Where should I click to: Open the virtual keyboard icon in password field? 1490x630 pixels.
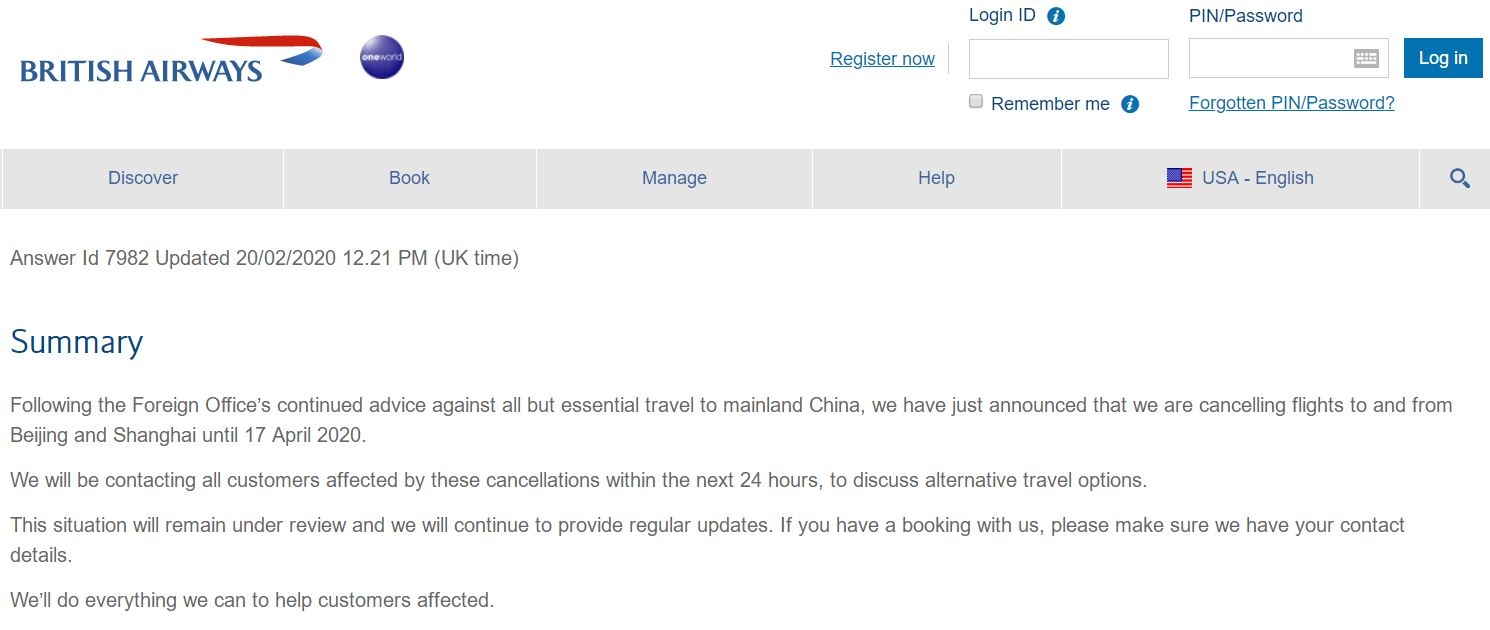(x=1366, y=58)
